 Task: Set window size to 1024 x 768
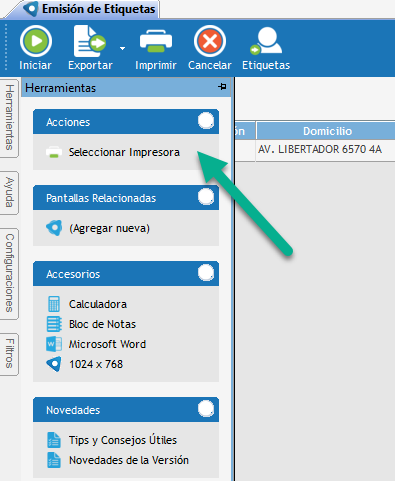tap(96, 364)
